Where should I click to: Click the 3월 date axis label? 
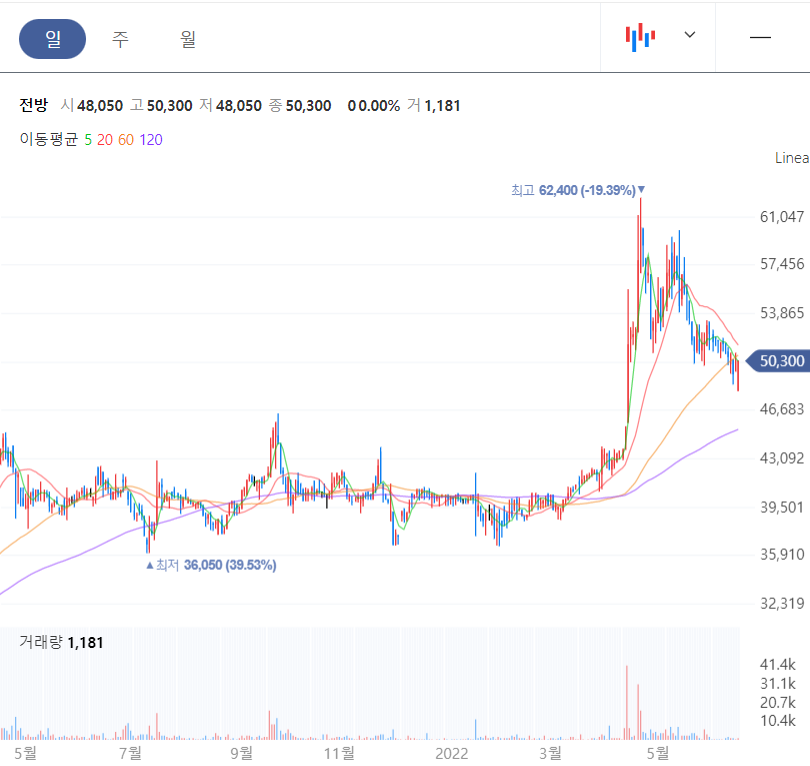tap(550, 754)
